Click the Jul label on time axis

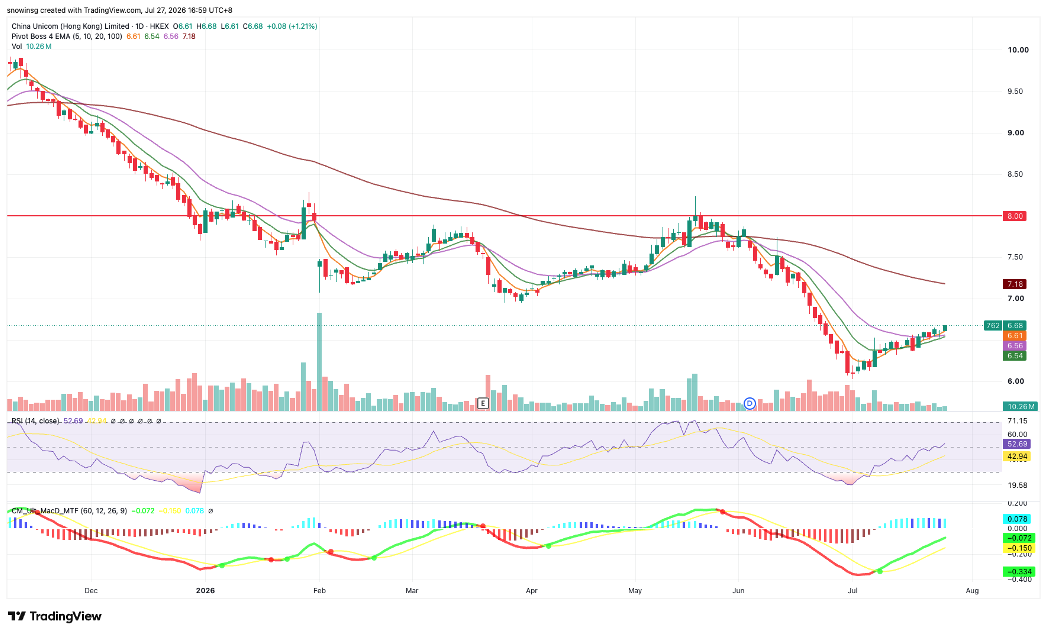point(852,590)
